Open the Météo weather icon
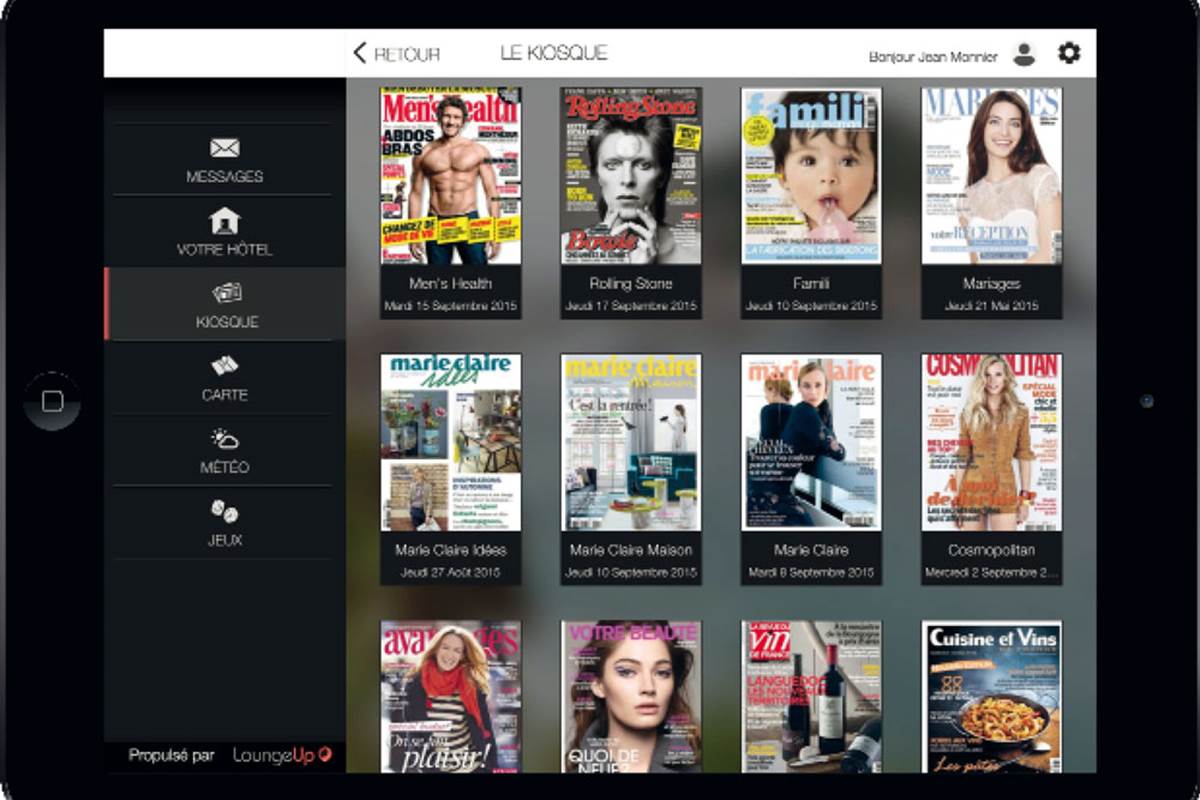 [x=225, y=439]
